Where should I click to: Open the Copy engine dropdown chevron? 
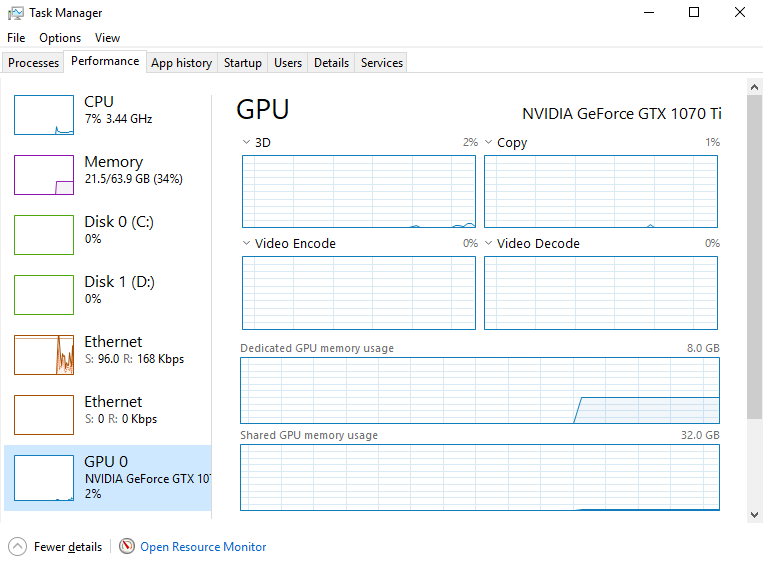[x=489, y=142]
